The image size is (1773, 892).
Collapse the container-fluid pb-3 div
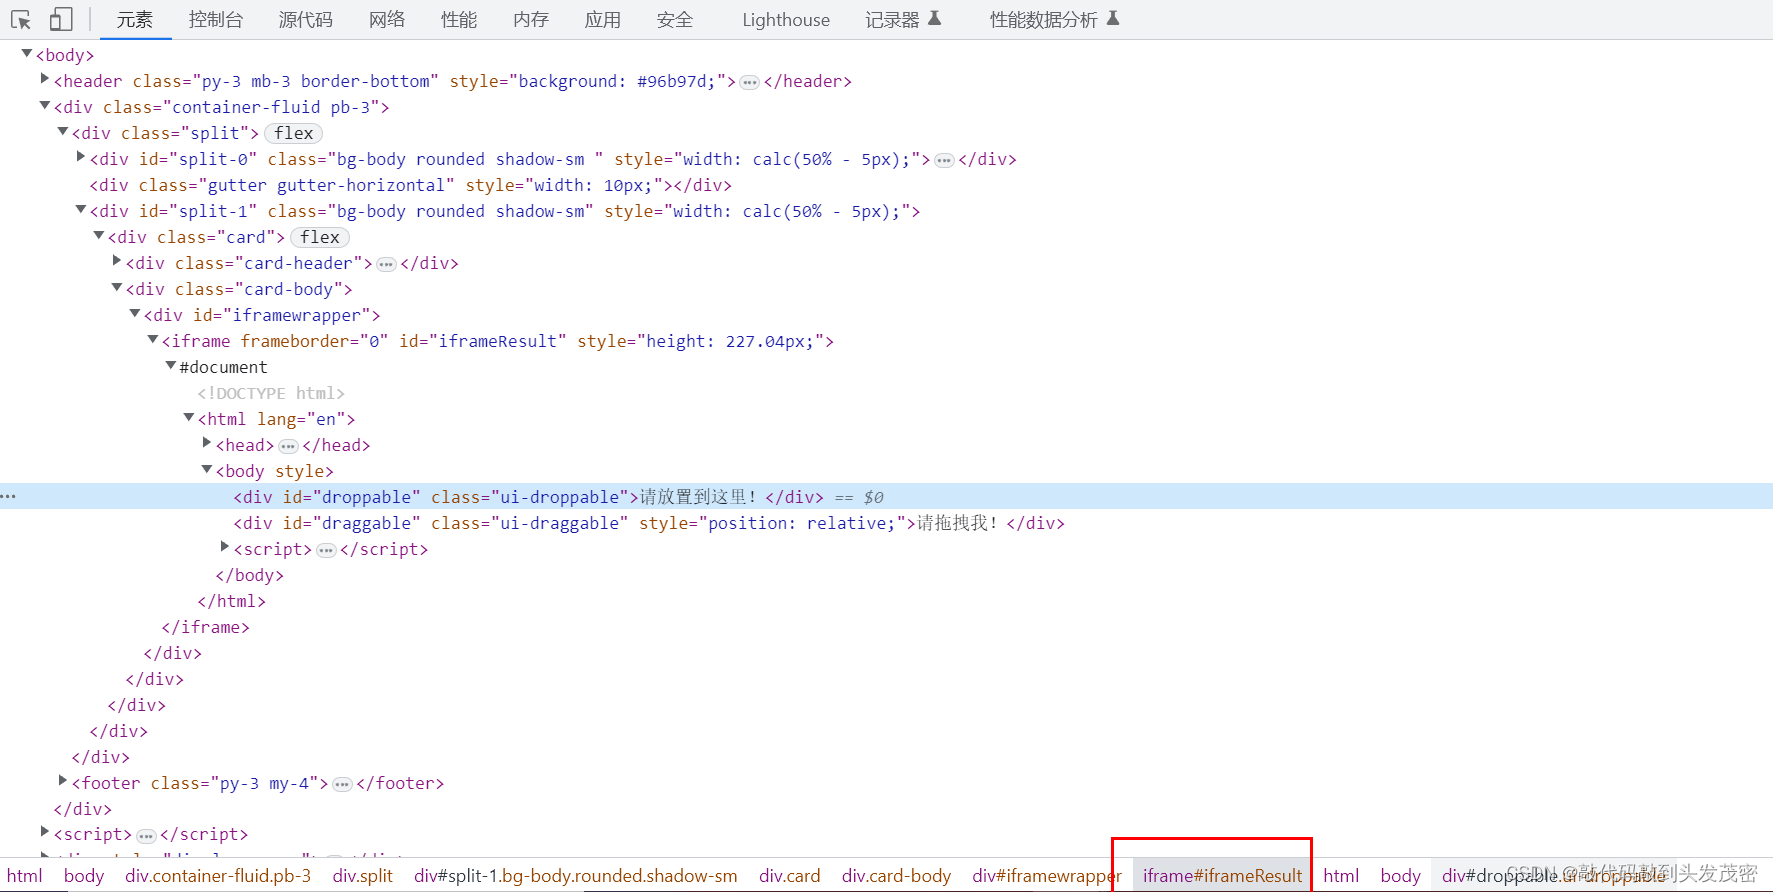[x=45, y=105]
